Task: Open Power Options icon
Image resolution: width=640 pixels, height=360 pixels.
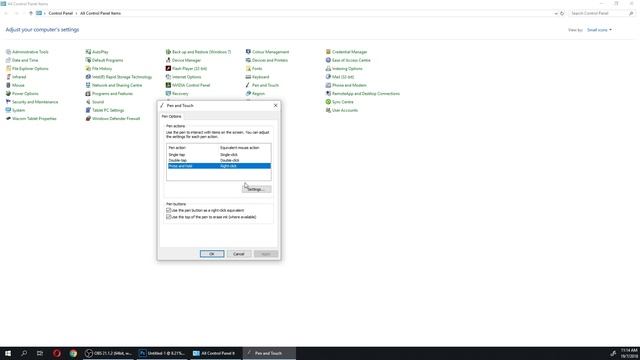Action: click(8, 93)
